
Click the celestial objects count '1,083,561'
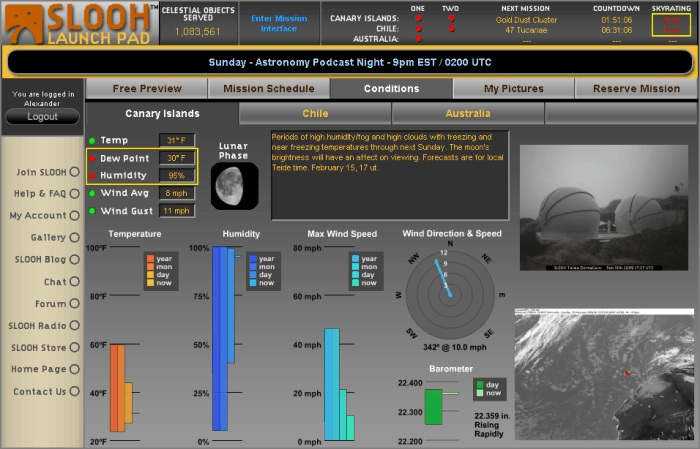197,32
